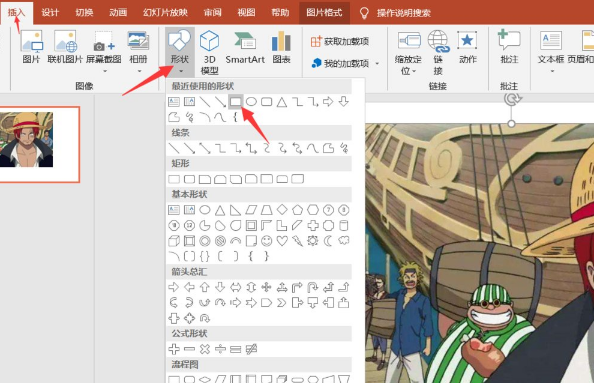Select diamond shape in 基本形状

[282, 209]
